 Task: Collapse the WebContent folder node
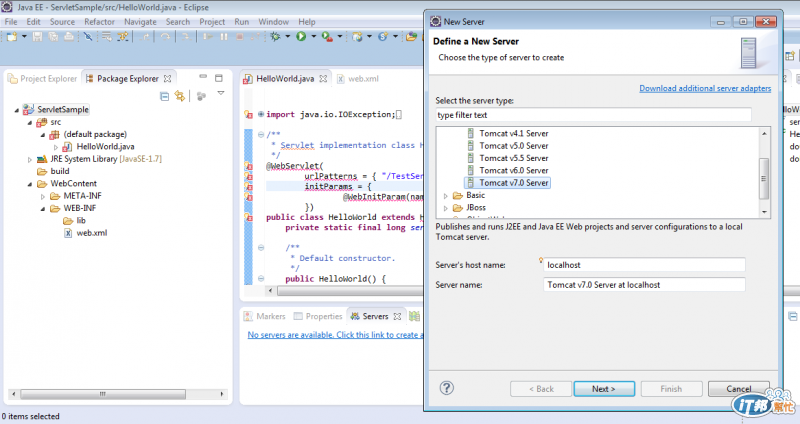(x=30, y=184)
